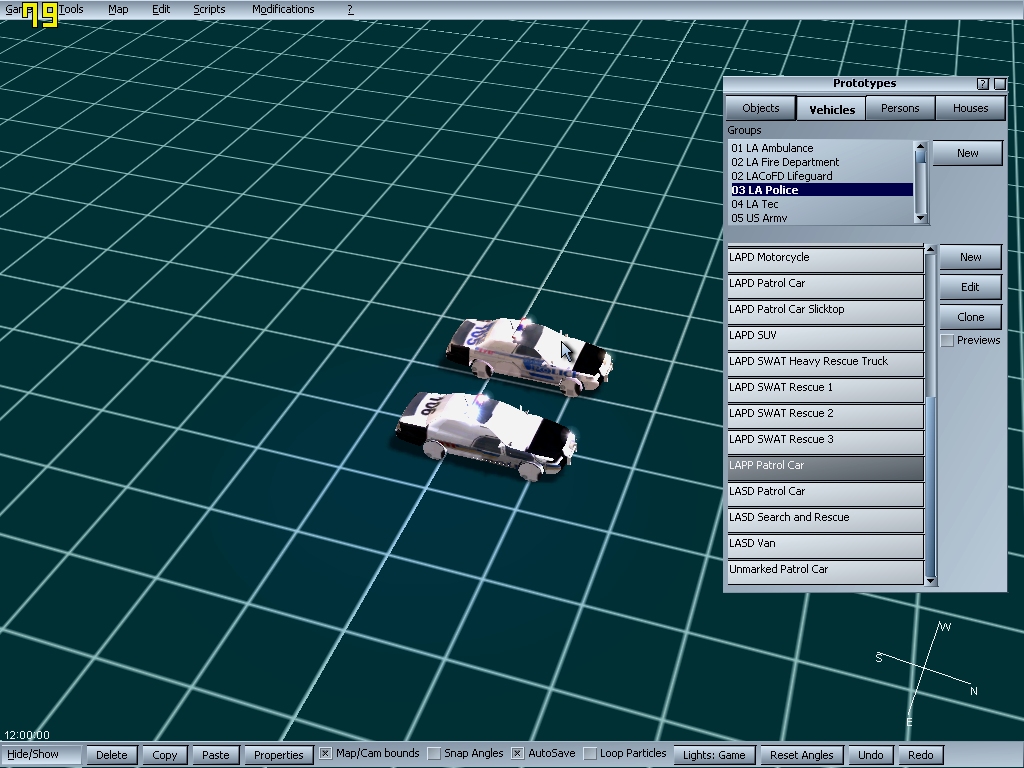
Task: Switch to the Persons tab
Action: (x=900, y=108)
